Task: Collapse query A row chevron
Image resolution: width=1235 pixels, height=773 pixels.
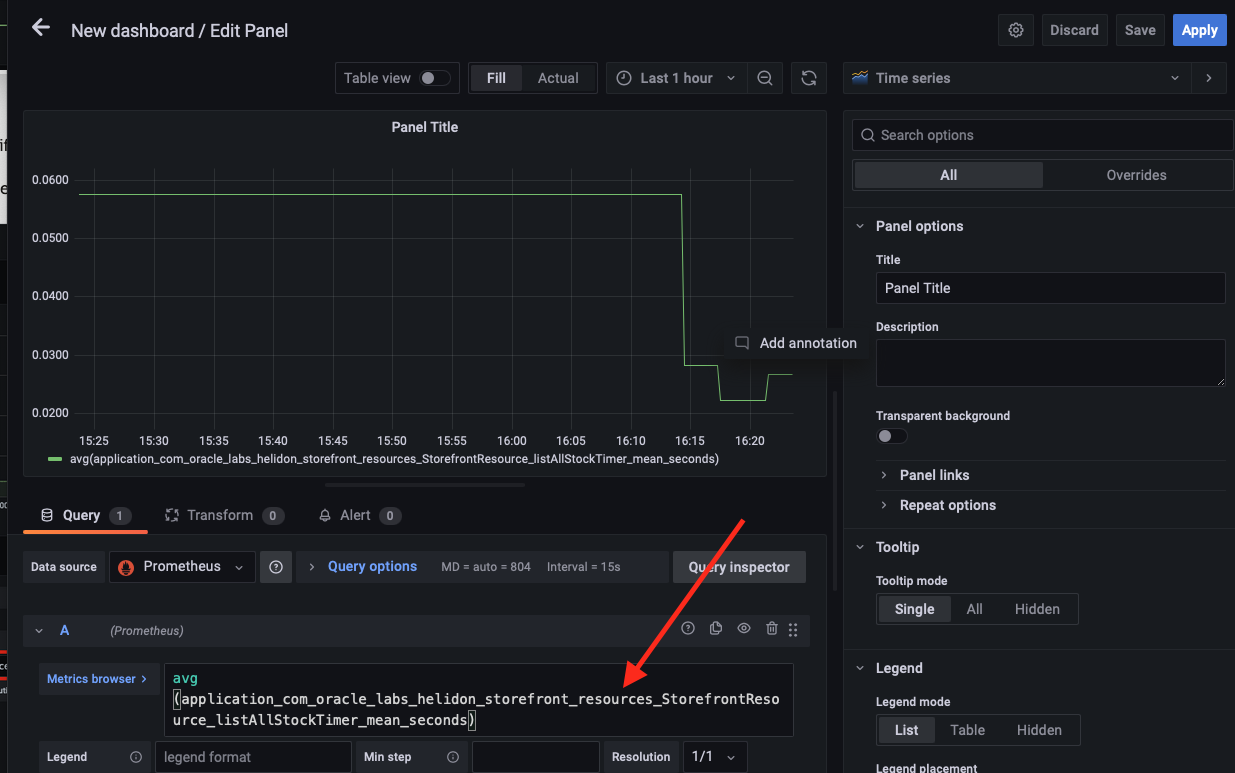Action: [x=39, y=630]
